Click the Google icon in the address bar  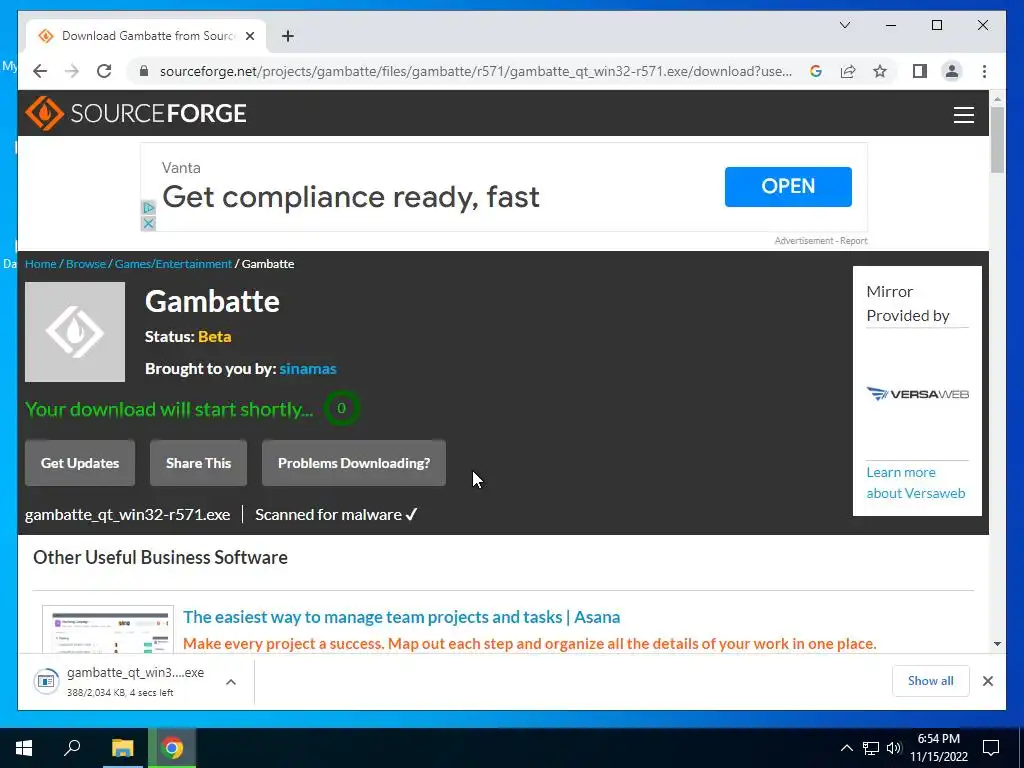816,71
